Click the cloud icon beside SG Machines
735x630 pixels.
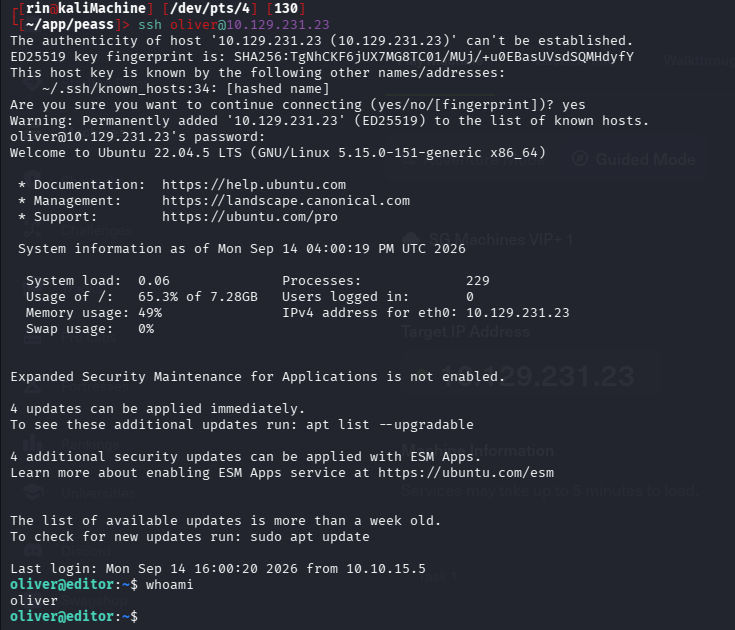[x=411, y=239]
